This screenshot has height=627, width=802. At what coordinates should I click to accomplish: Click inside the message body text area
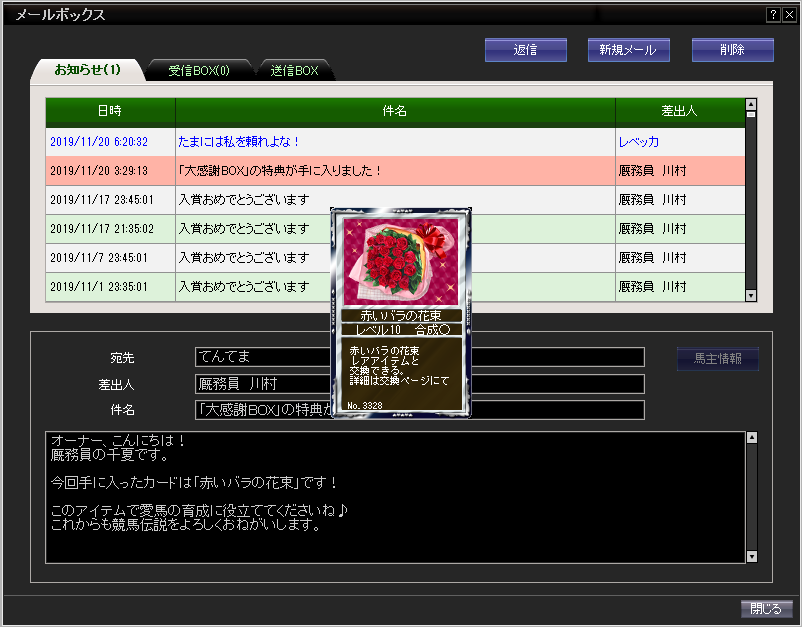[395, 498]
